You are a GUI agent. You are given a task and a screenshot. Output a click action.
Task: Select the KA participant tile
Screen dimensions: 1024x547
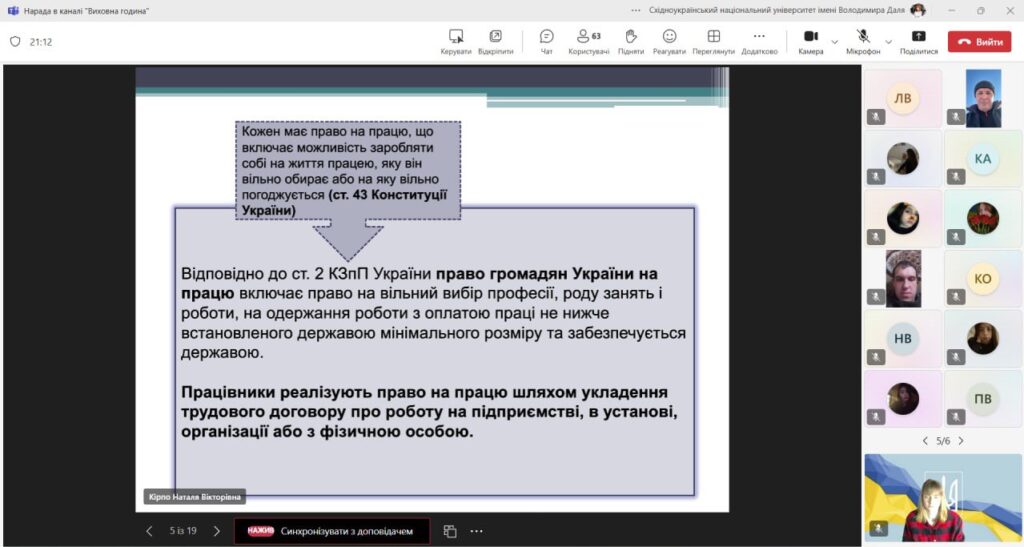(983, 158)
